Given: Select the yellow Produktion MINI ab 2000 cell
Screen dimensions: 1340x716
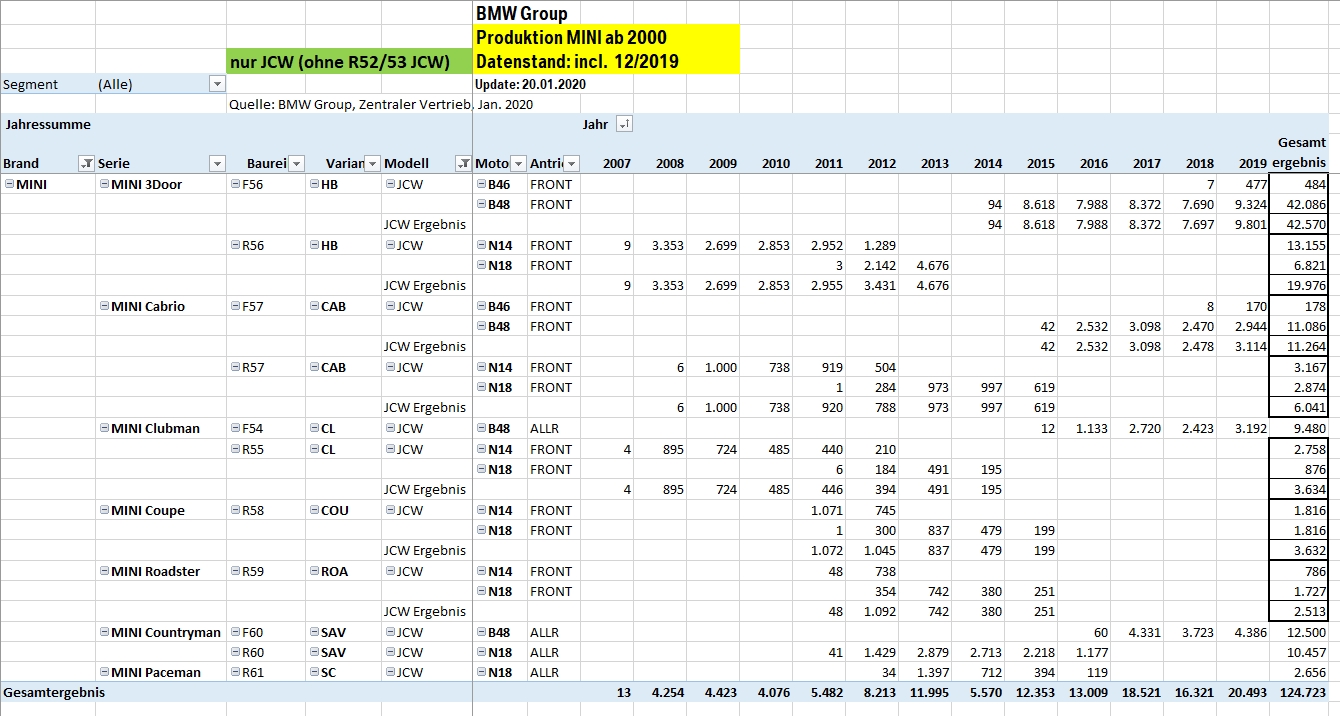Looking at the screenshot, I should pos(606,38).
